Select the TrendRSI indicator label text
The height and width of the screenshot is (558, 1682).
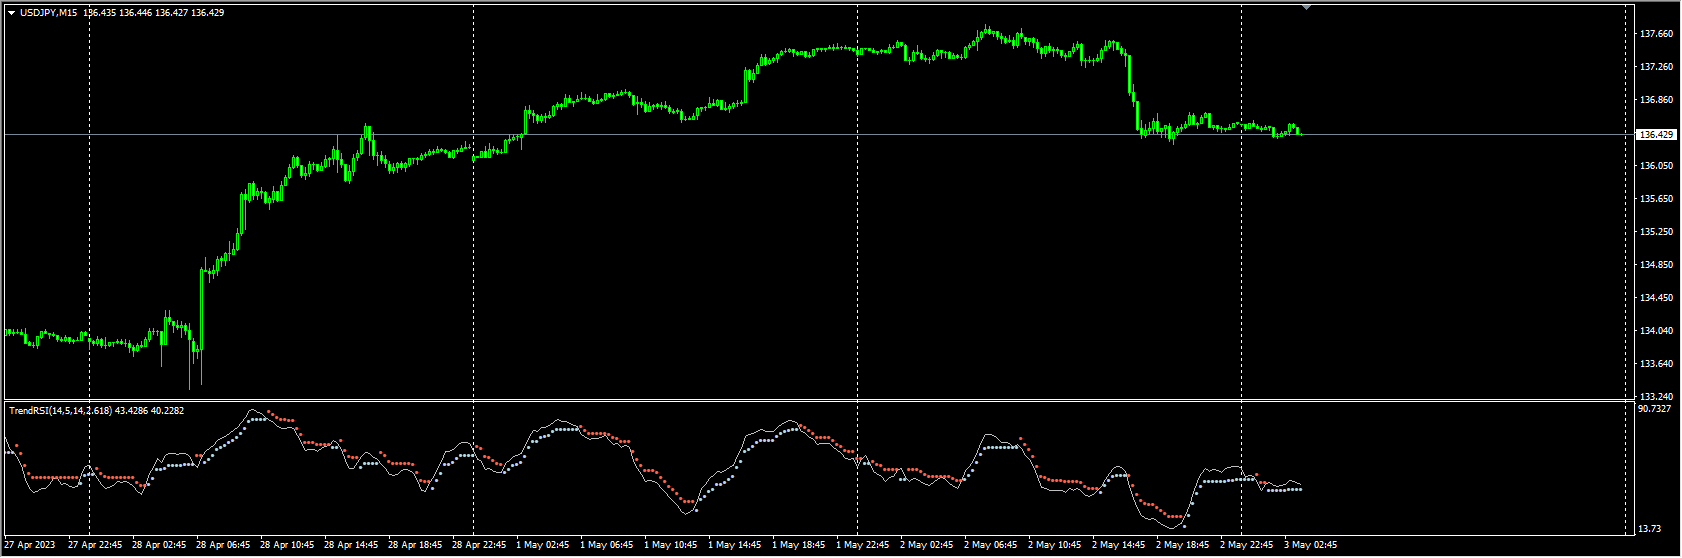pos(96,411)
